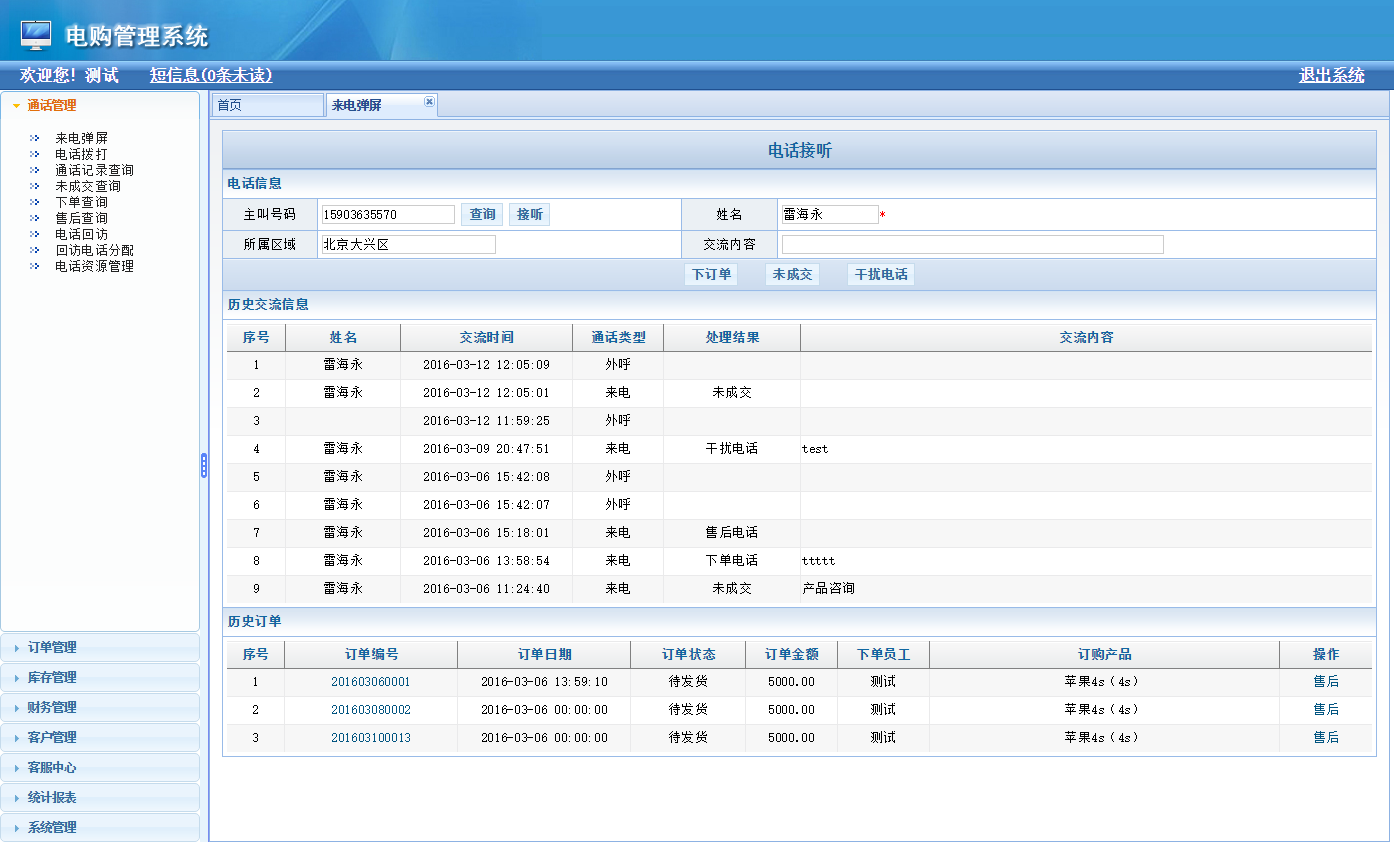Click the 通话类型 column header
1394x842 pixels.
click(x=618, y=337)
